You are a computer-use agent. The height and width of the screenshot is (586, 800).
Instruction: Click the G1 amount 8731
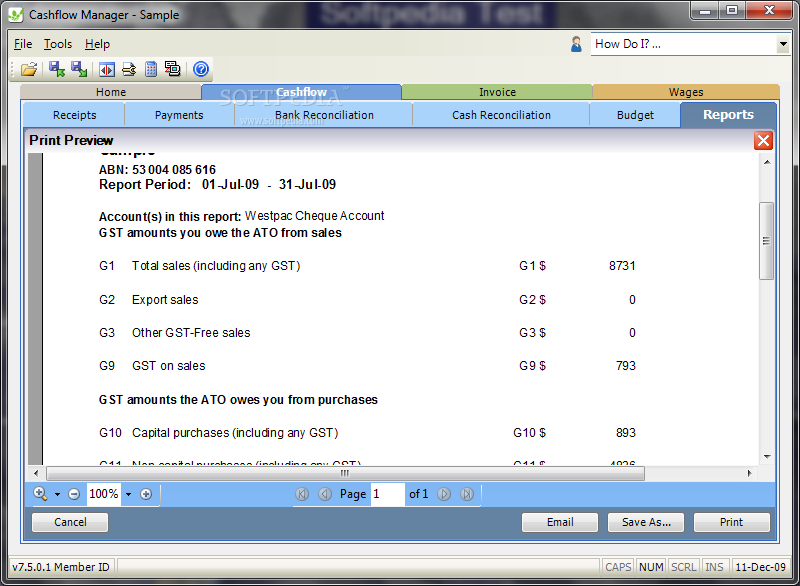pos(622,266)
